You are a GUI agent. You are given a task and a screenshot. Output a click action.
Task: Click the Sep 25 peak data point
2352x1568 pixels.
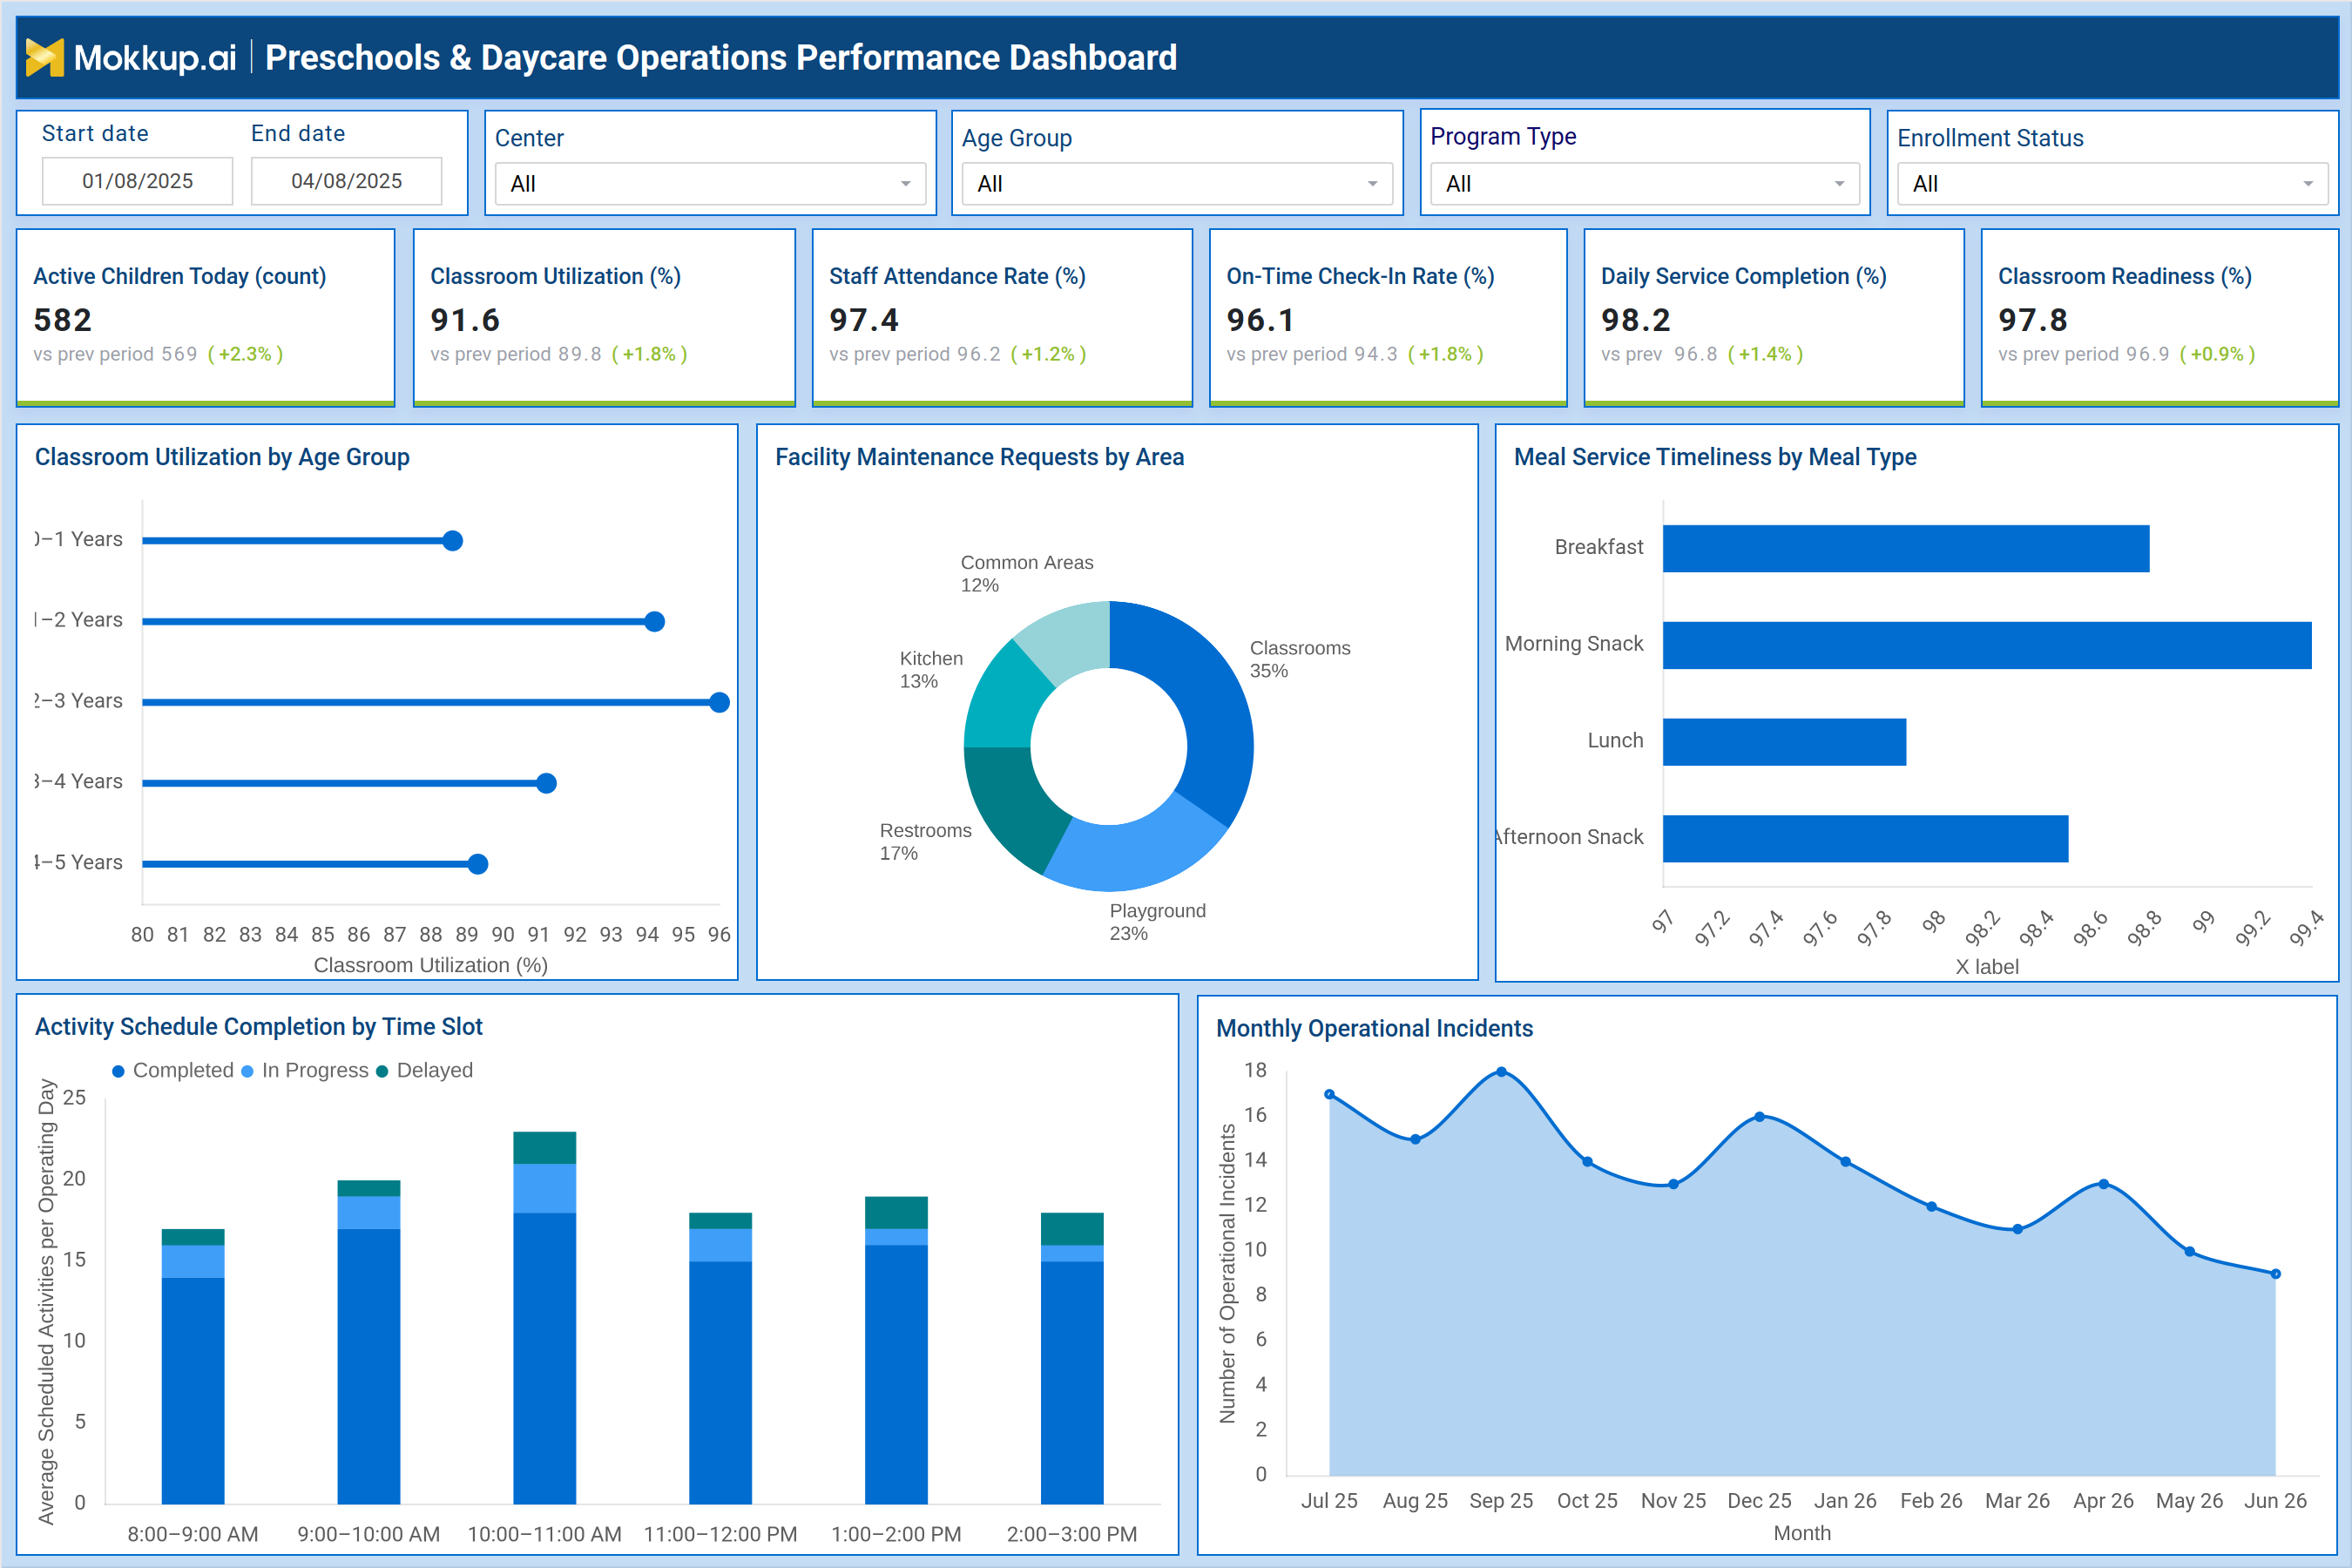1501,1072
